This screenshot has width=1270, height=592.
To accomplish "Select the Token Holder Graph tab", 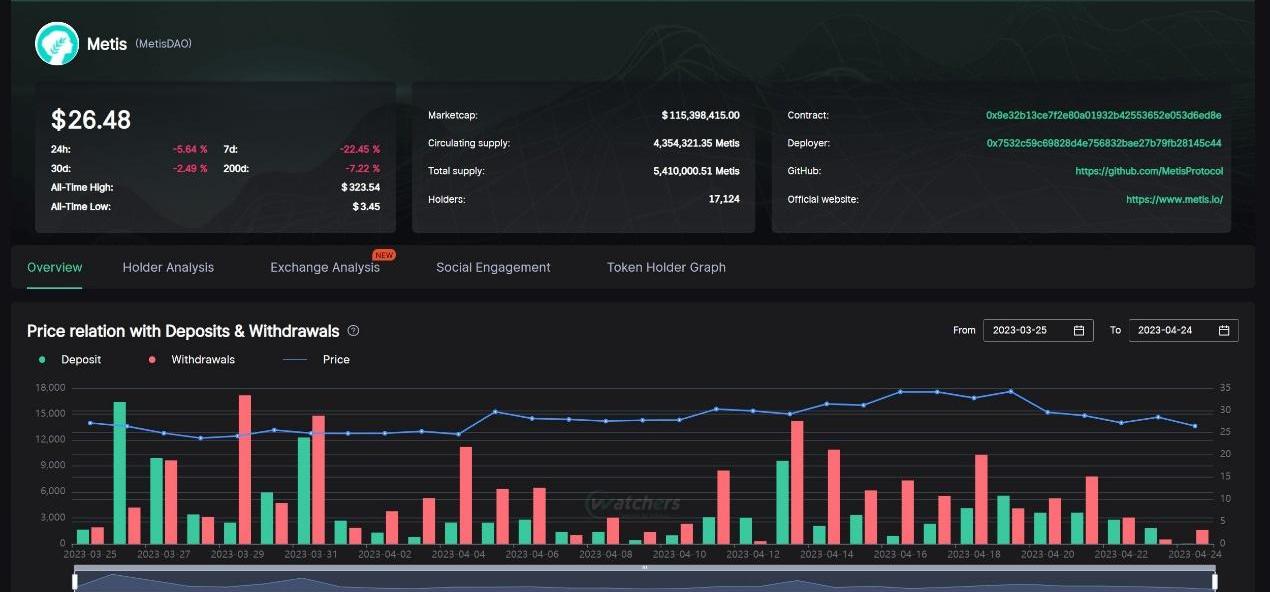I will pos(666,267).
